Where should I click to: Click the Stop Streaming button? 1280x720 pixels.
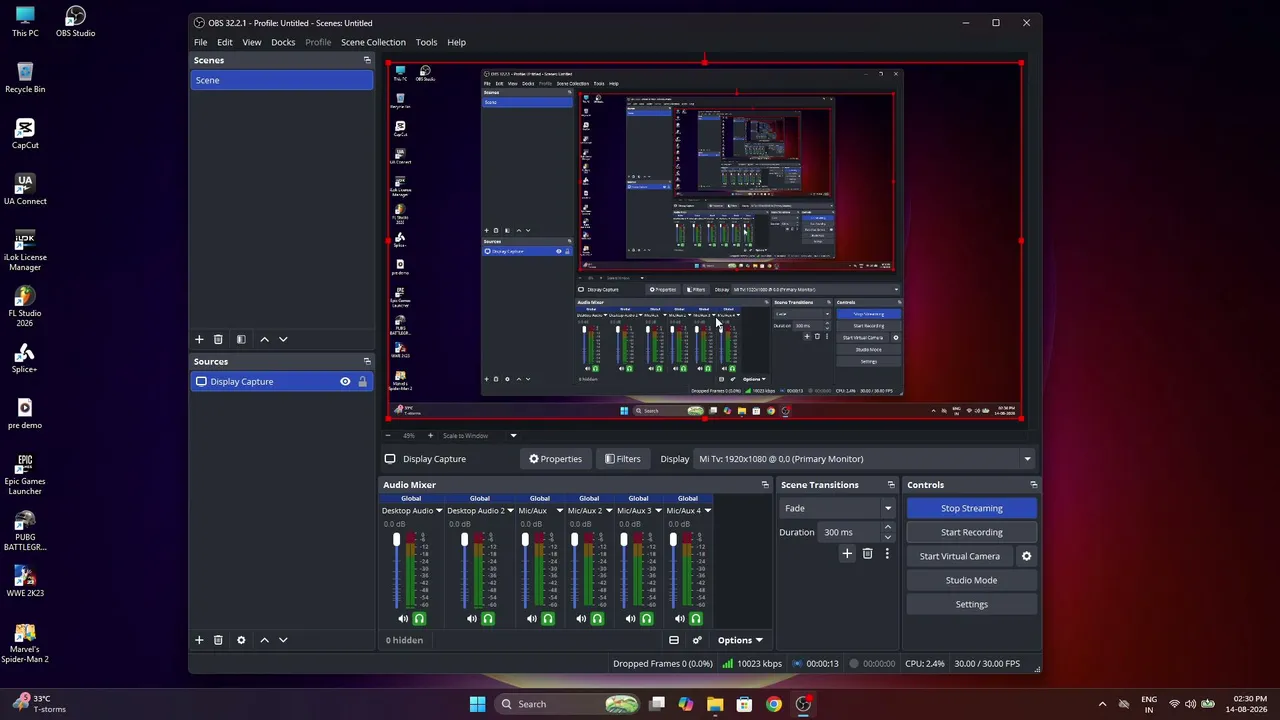point(972,508)
